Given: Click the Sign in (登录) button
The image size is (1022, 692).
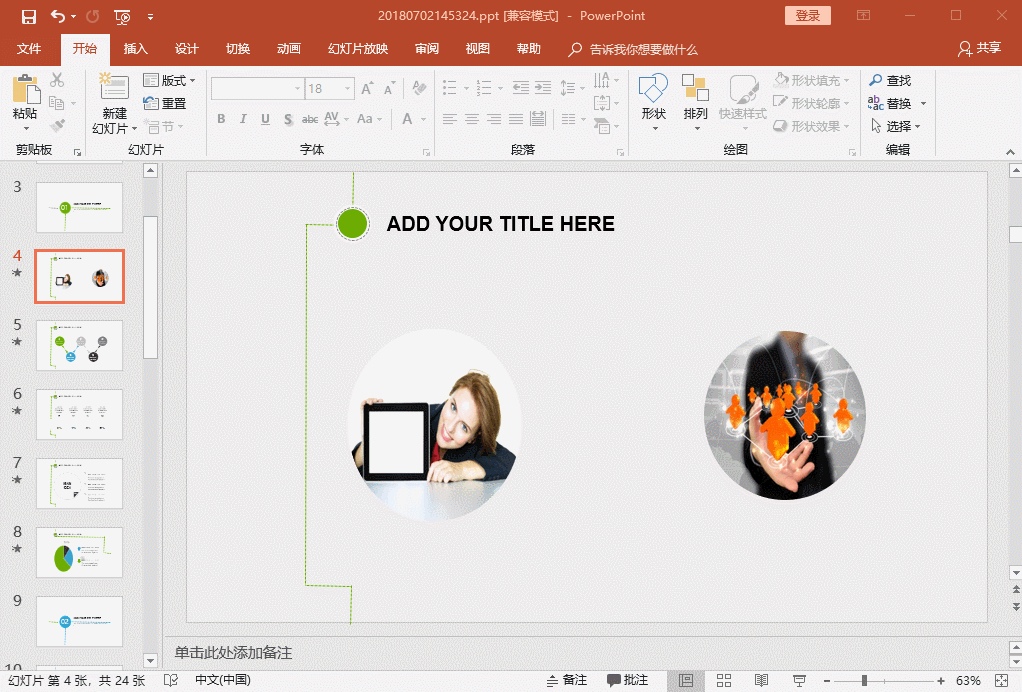Looking at the screenshot, I should [807, 16].
